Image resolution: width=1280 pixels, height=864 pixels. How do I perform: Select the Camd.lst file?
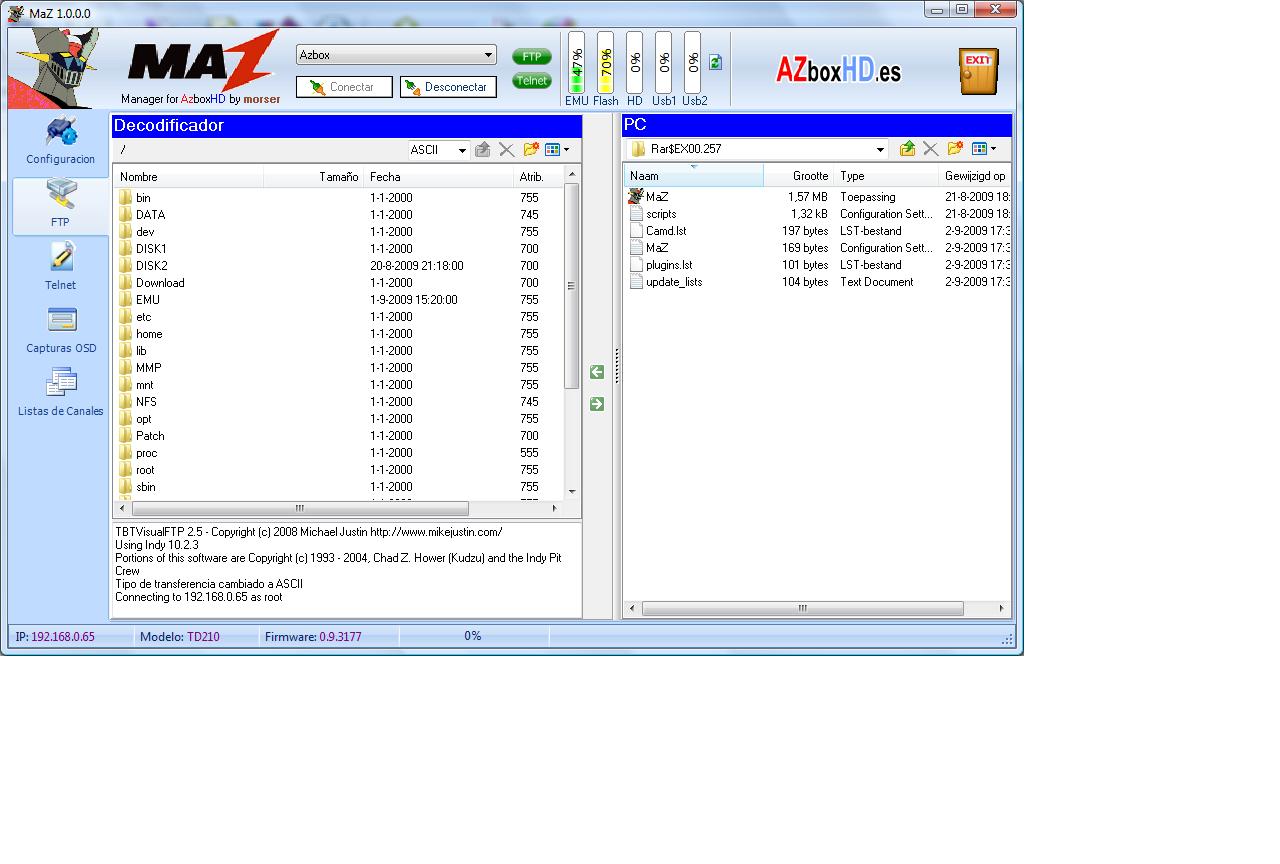(818, 231)
